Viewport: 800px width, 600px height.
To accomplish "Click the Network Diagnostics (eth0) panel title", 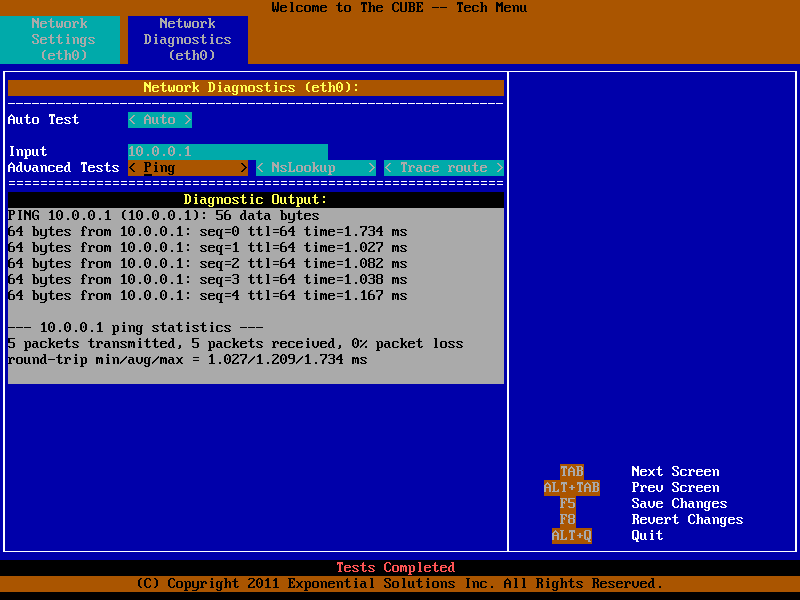I will click(256, 88).
